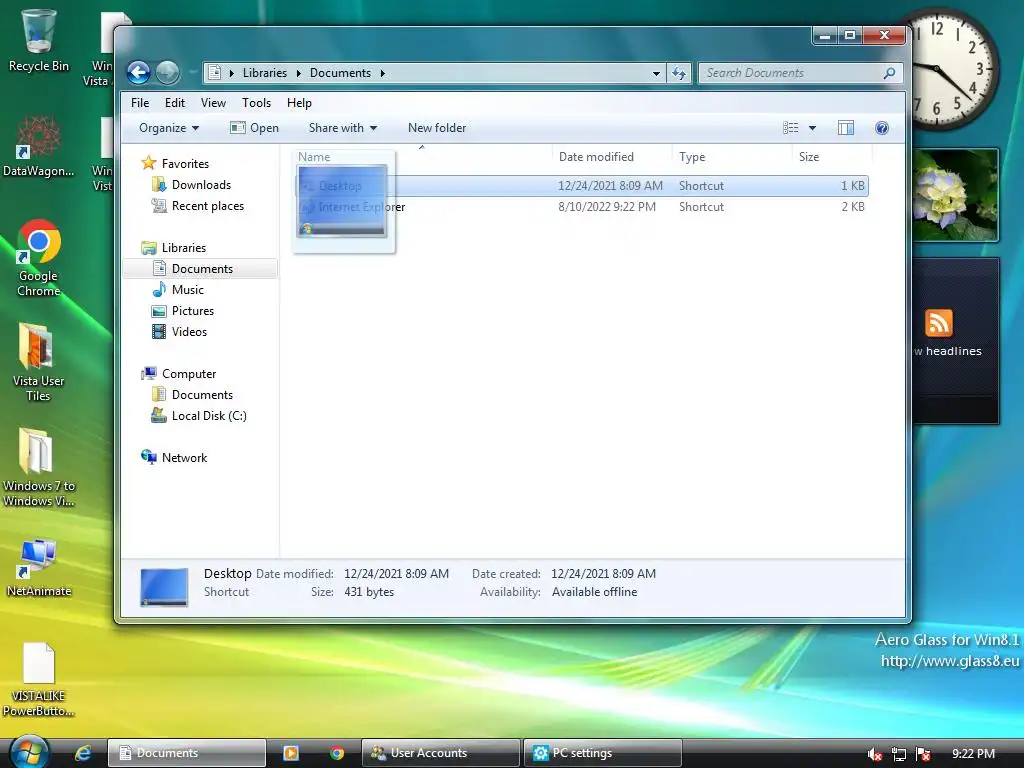Click the Desktop thumbnail in details pane
The image size is (1024, 768).
click(164, 586)
